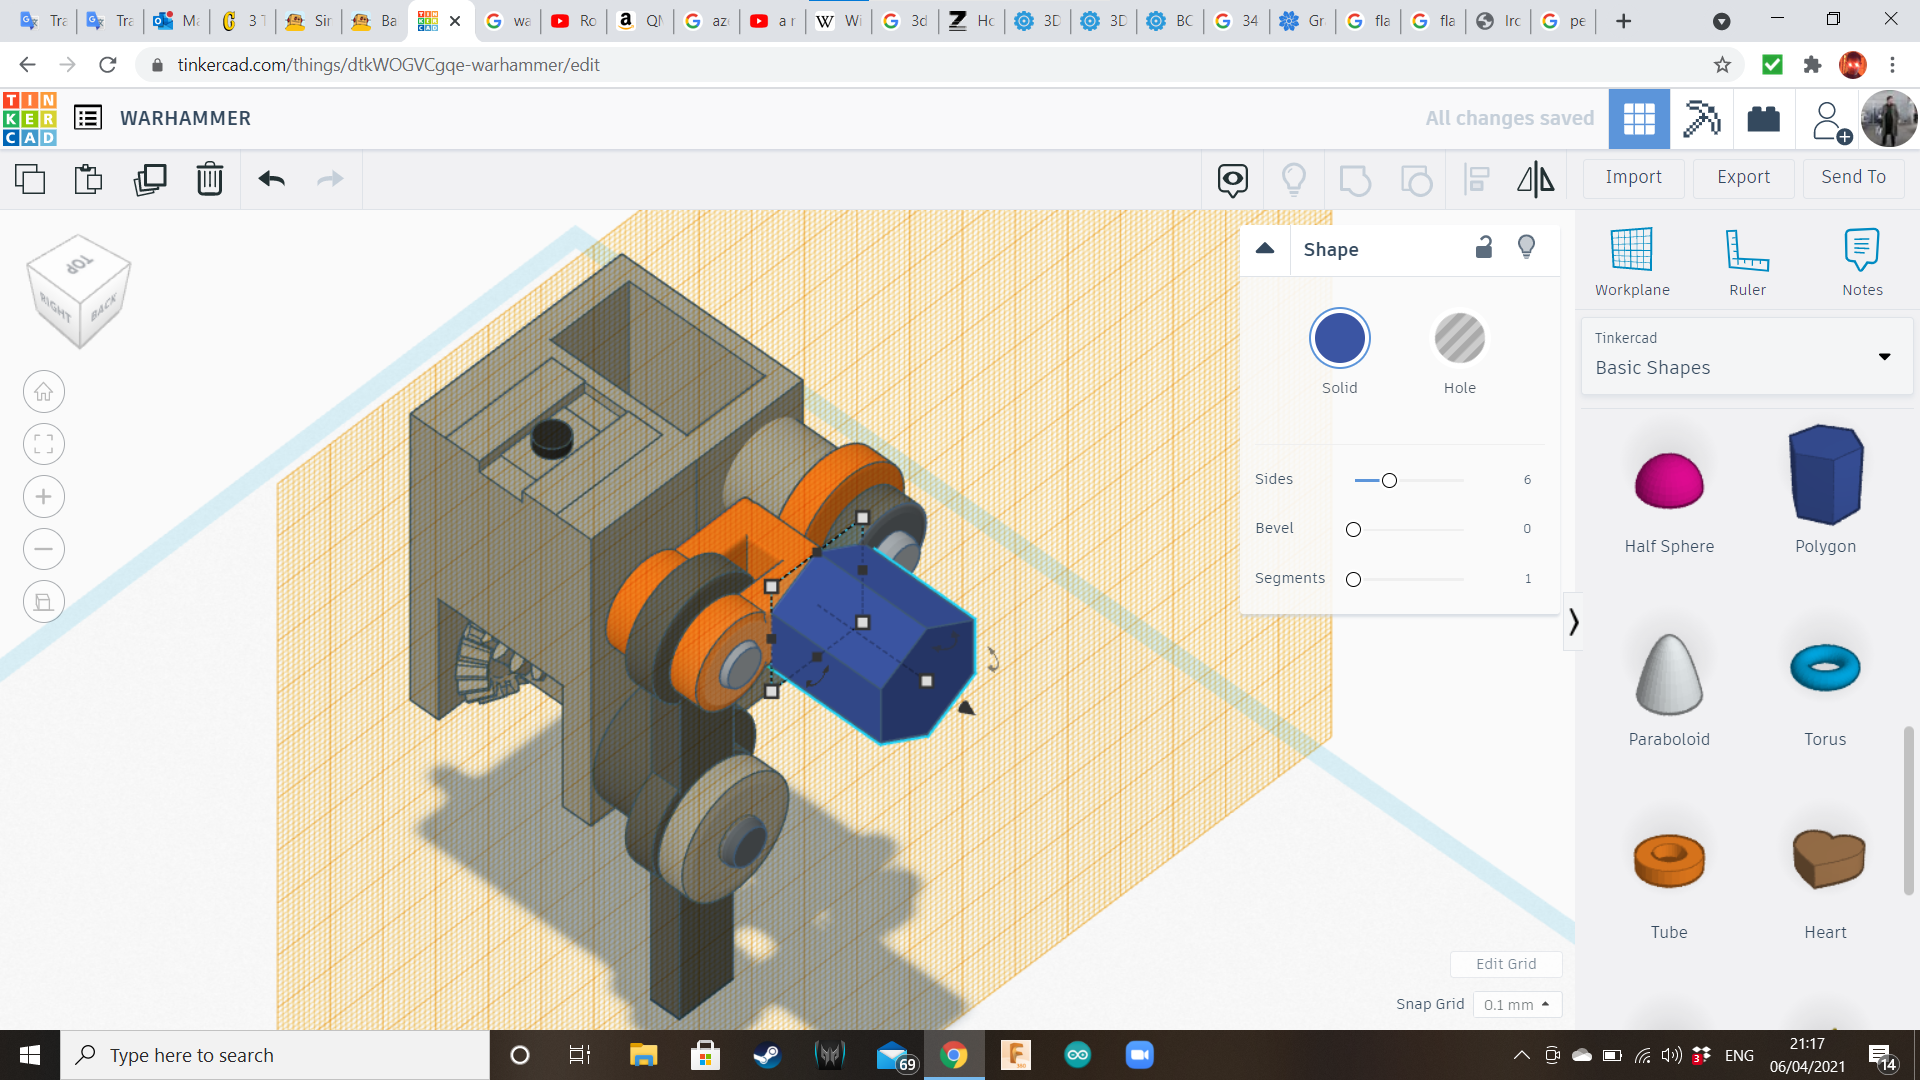Set shape to Solid
The height and width of the screenshot is (1080, 1920).
click(1339, 339)
